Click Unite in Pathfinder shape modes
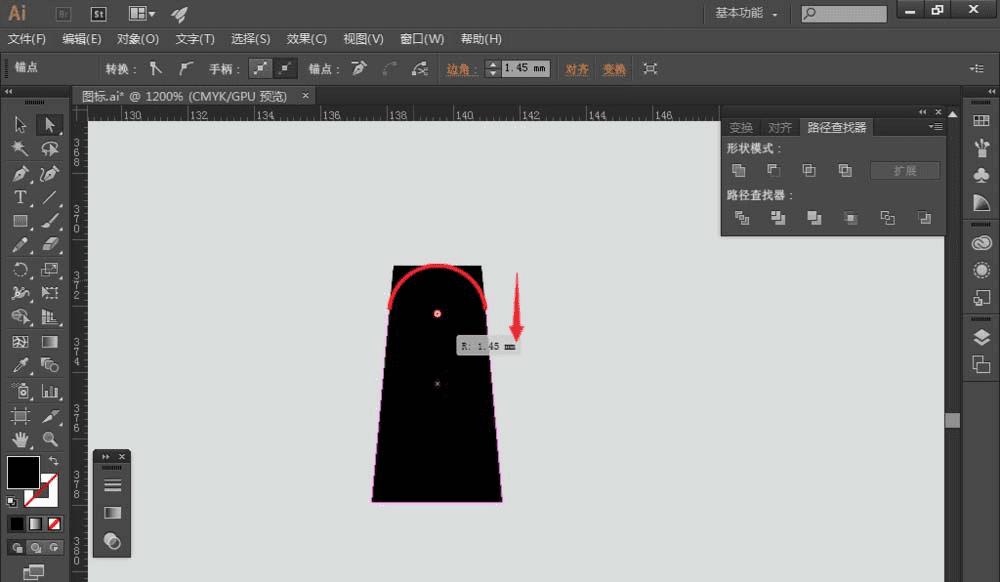This screenshot has width=1000, height=582. point(739,170)
